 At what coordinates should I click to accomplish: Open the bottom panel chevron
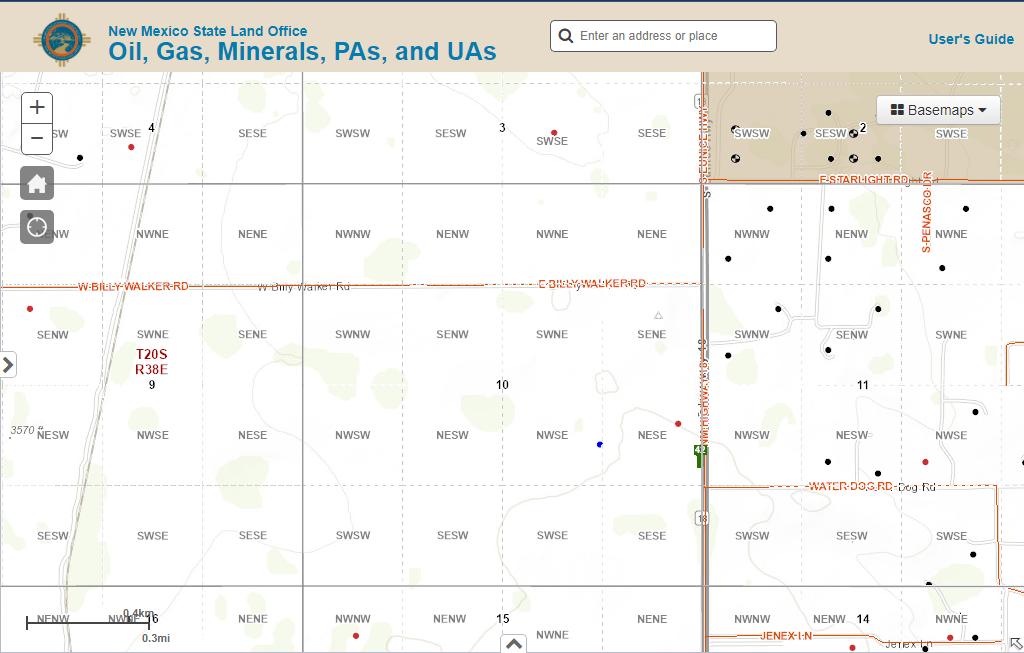514,644
